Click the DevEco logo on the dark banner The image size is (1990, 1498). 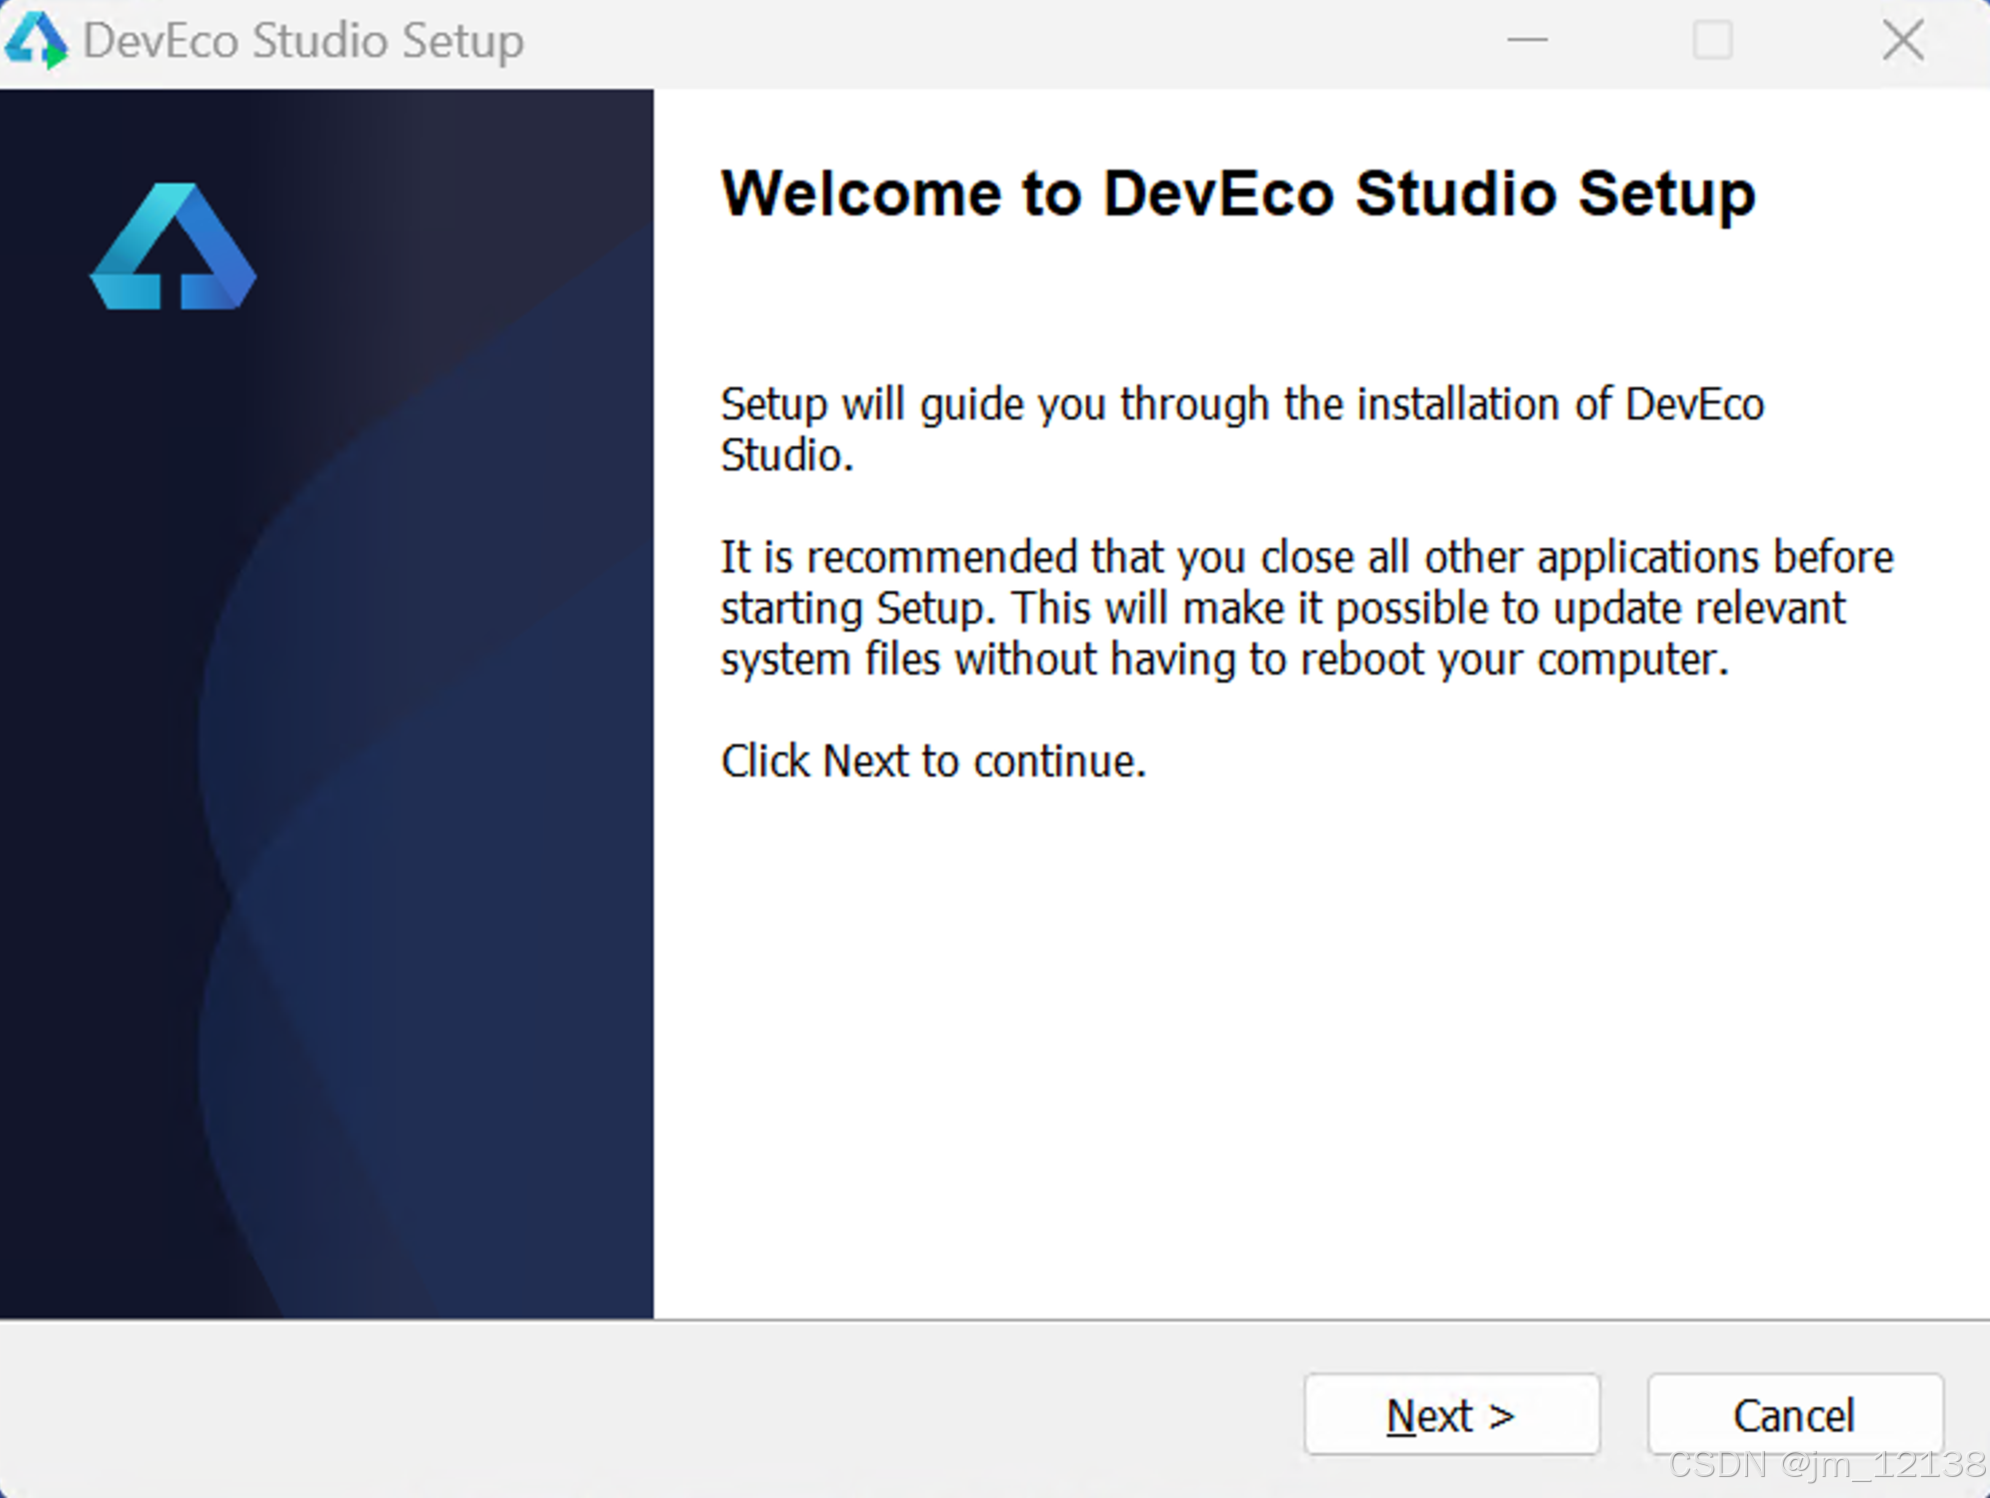click(x=173, y=246)
